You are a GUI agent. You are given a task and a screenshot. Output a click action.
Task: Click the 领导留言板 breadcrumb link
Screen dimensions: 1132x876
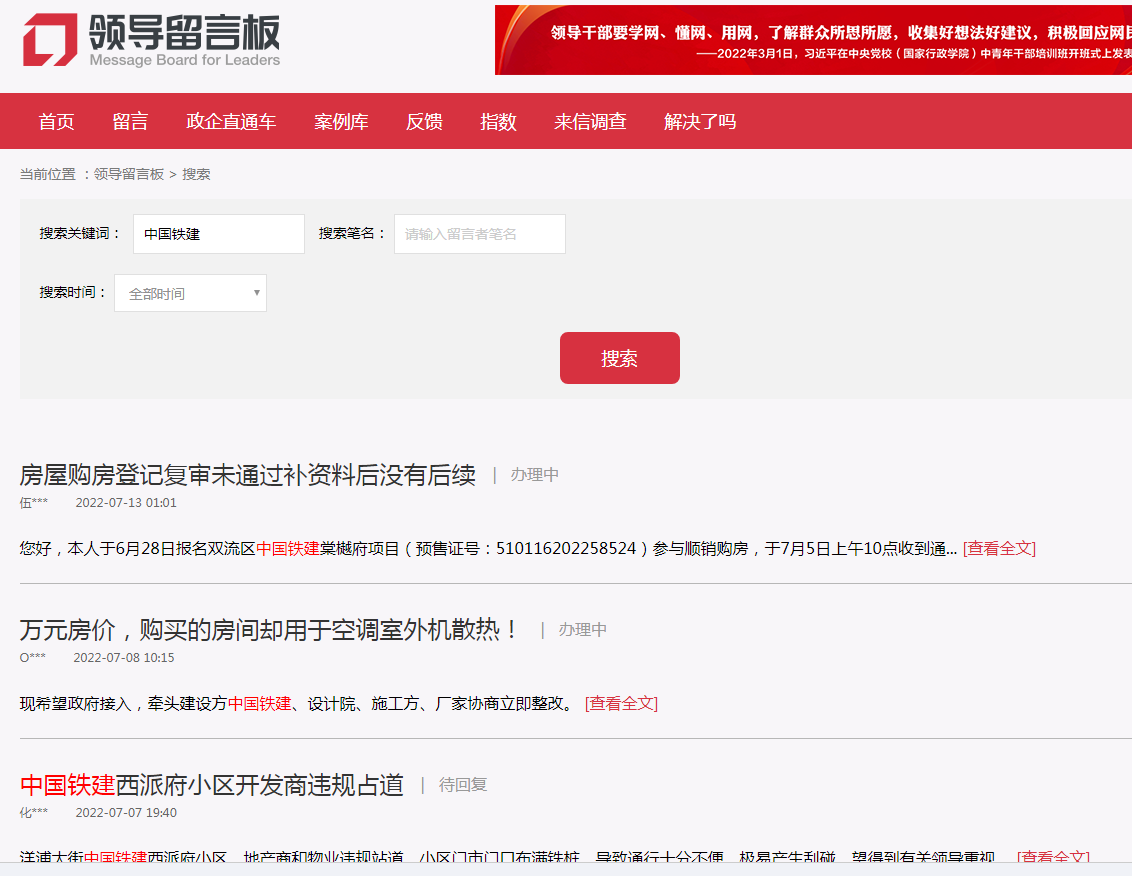(x=129, y=174)
